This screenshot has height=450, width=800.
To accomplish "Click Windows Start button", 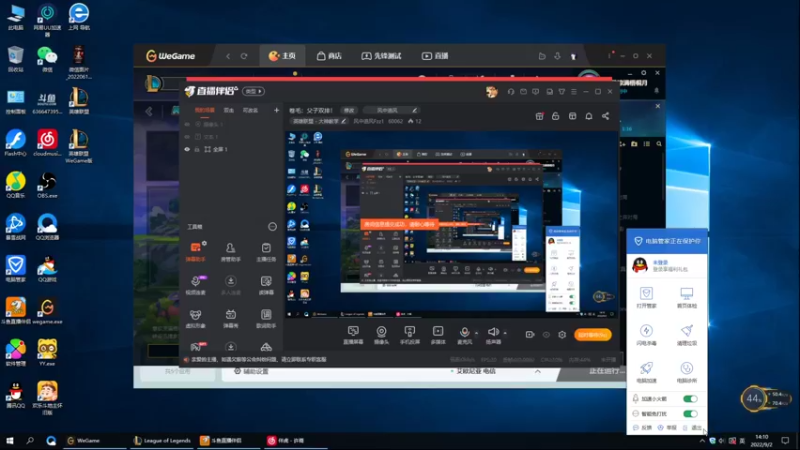I will click(9, 440).
